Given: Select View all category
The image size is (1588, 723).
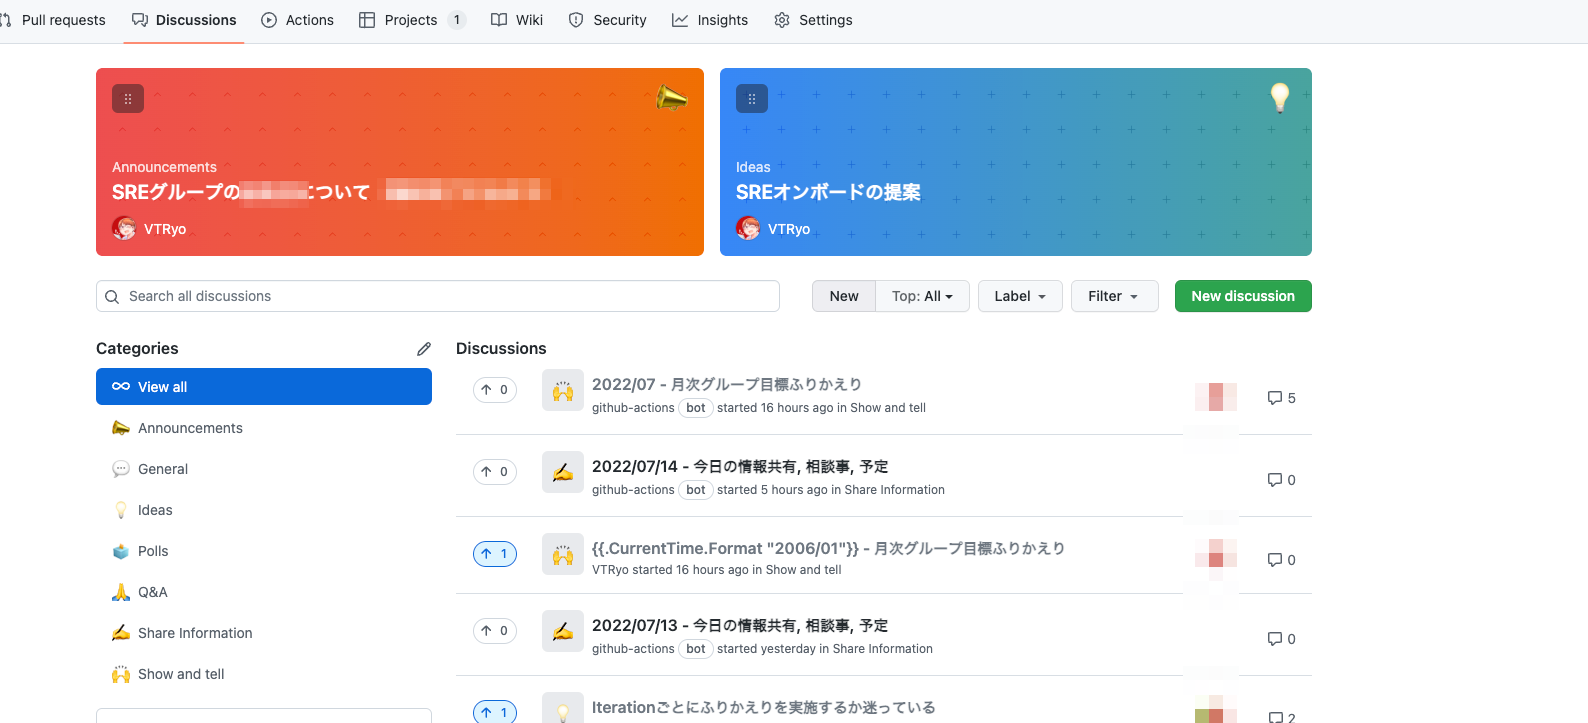Looking at the screenshot, I should 264,387.
